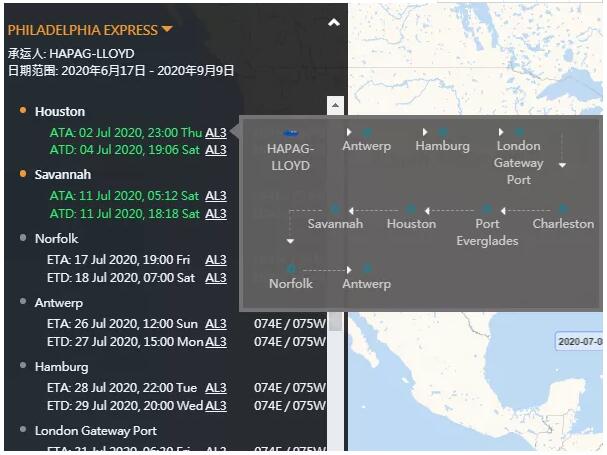Click the date marker label on the map
Image resolution: width=607 pixels, height=455 pixels.
(x=580, y=342)
